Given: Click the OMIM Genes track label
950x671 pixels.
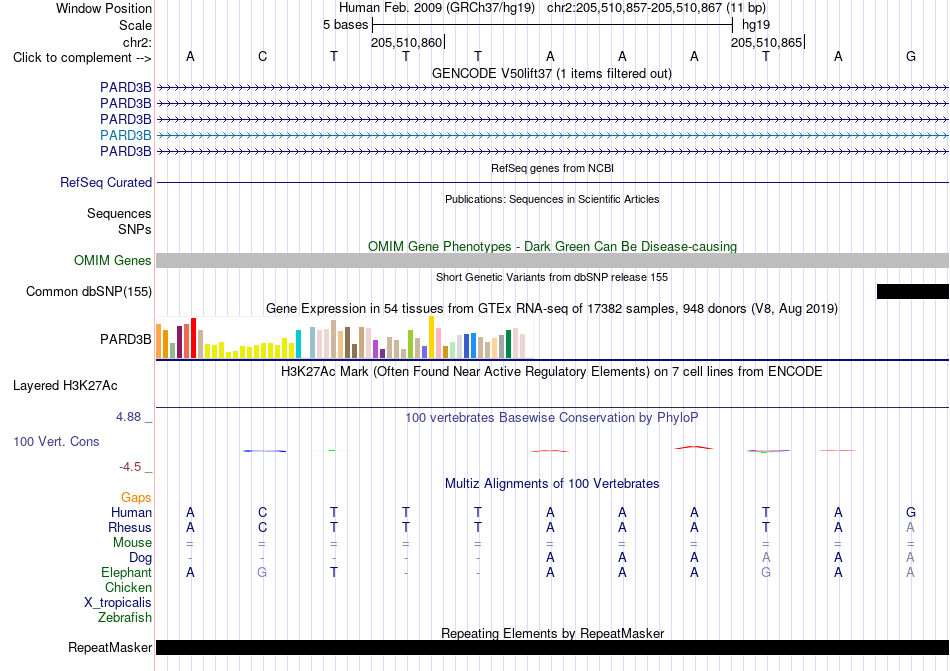Looking at the screenshot, I should (x=113, y=260).
